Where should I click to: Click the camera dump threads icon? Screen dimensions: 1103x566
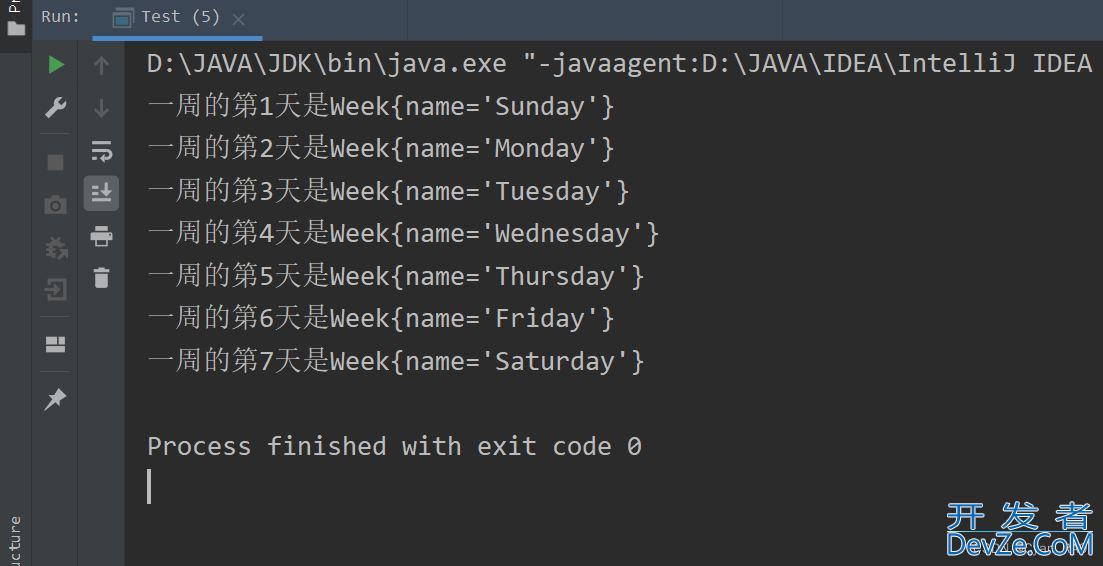click(56, 205)
